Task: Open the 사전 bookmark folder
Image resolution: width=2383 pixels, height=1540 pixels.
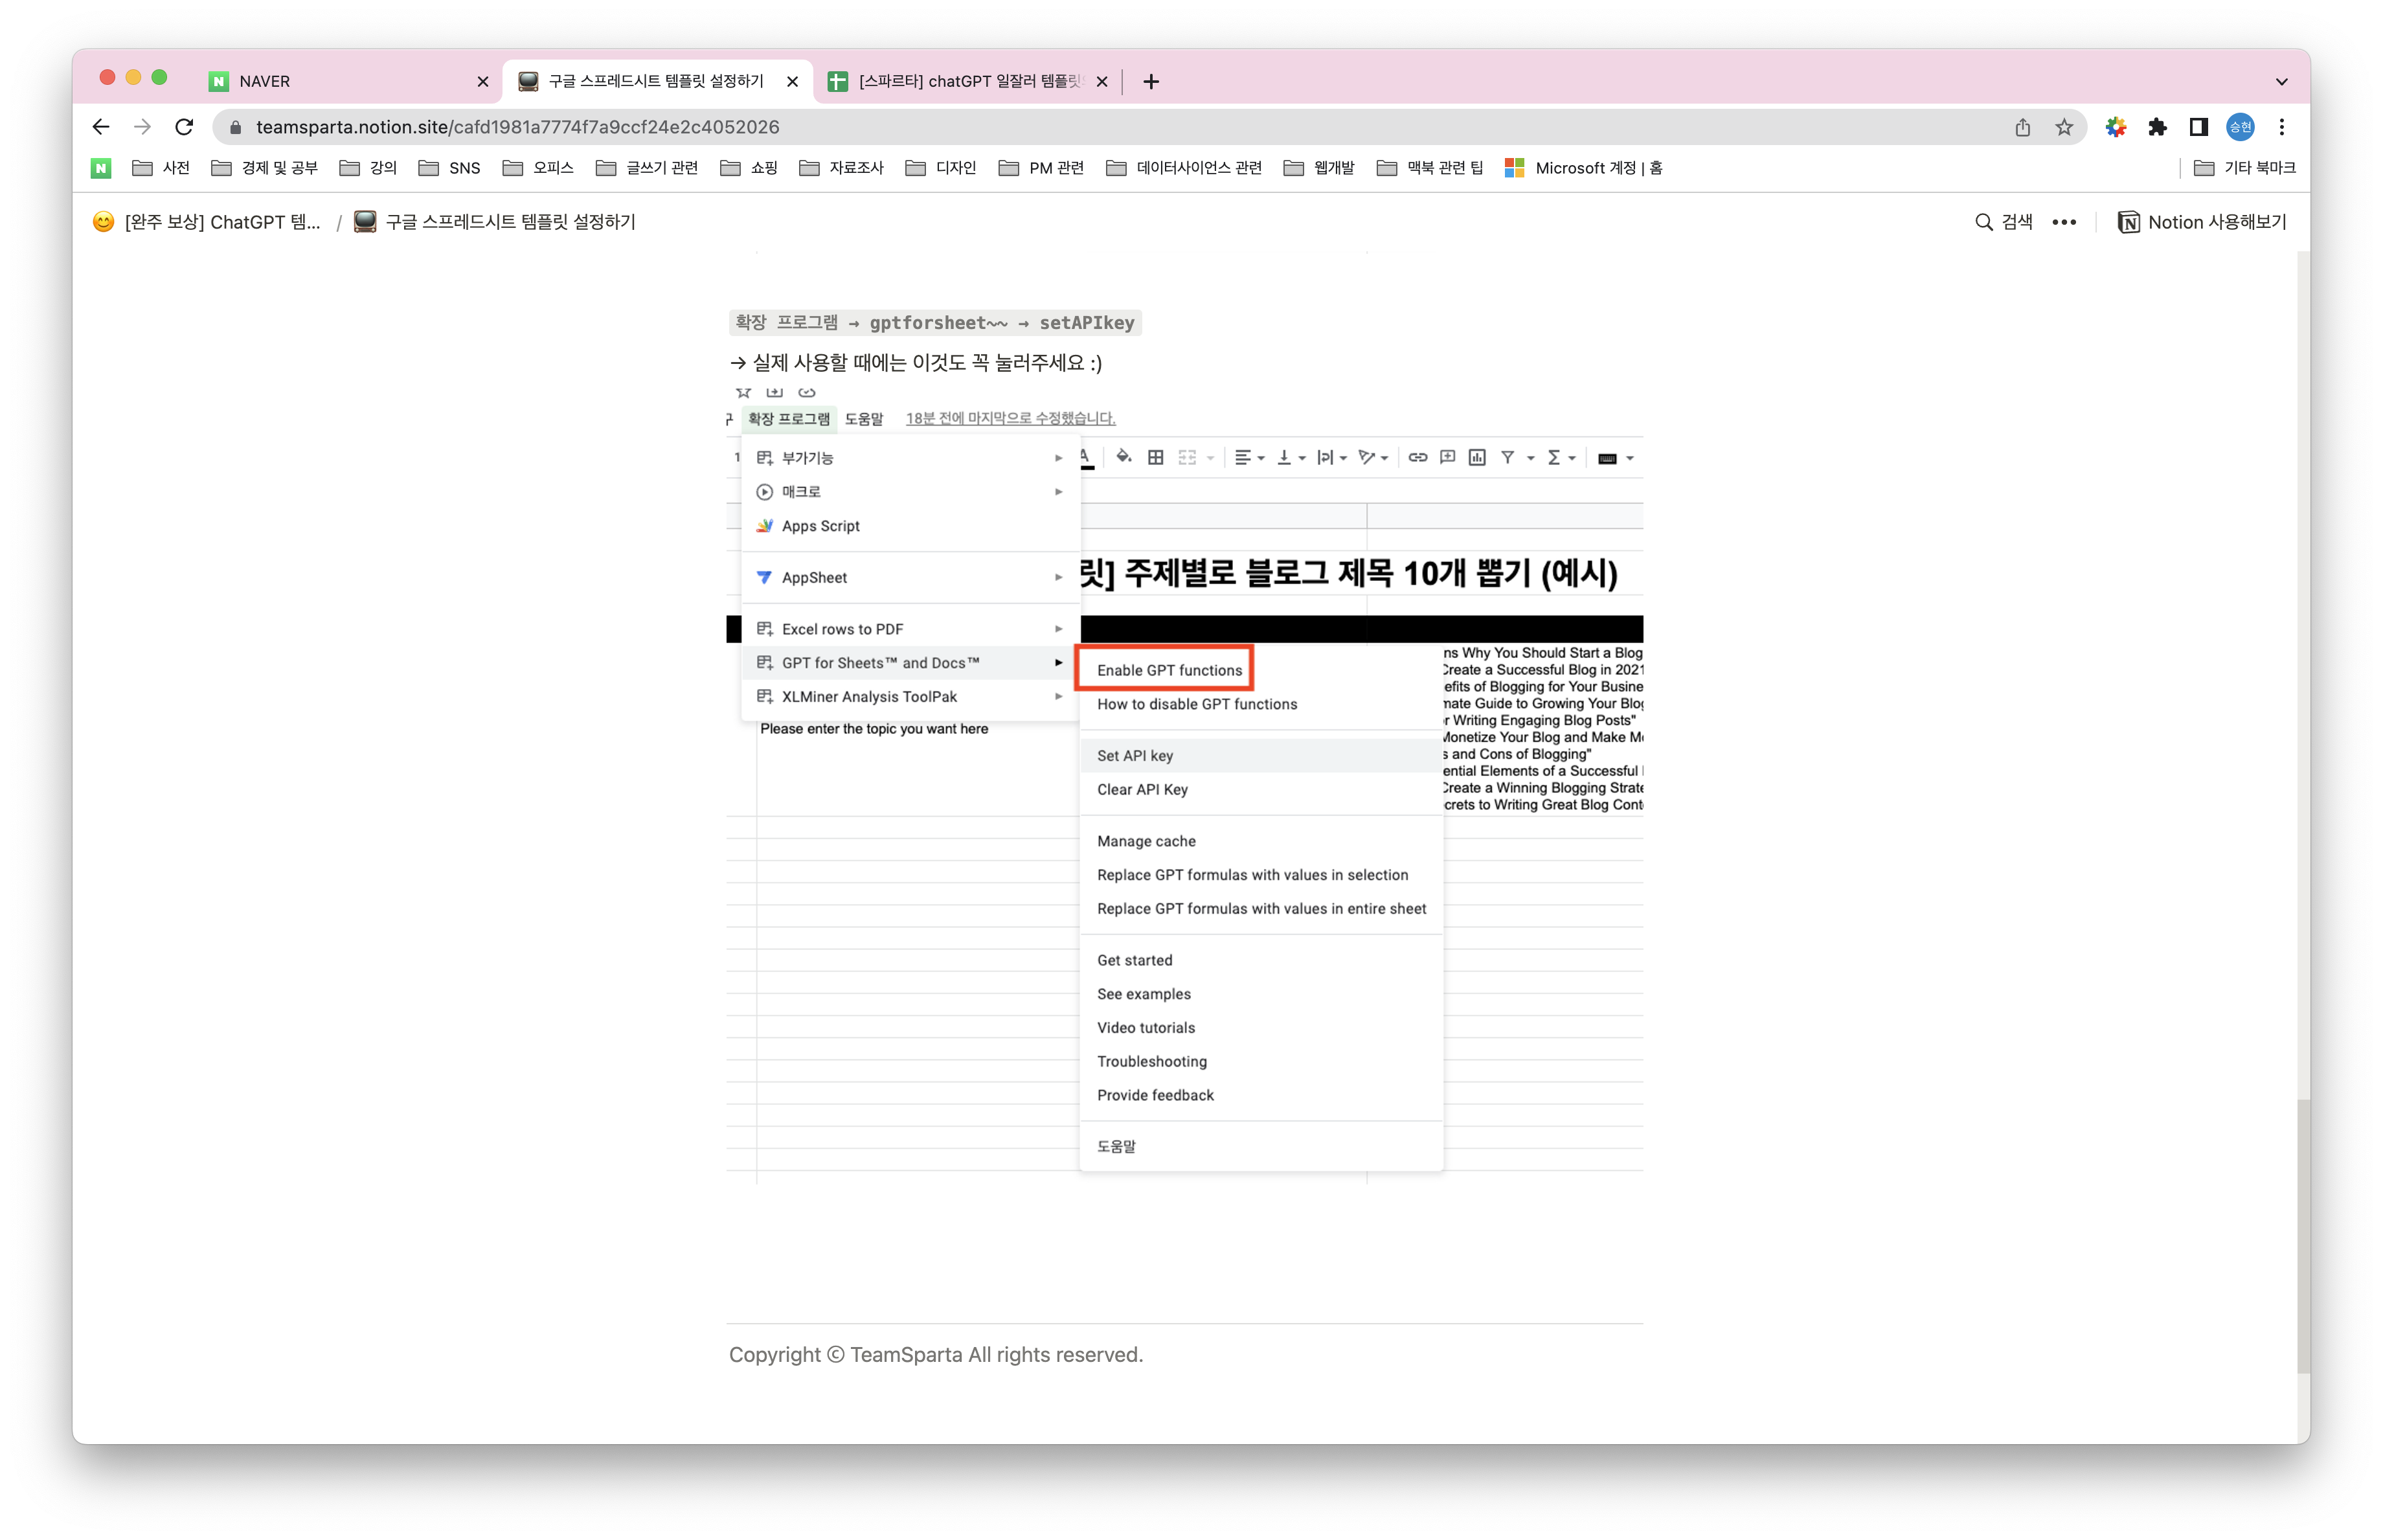Action: pos(161,168)
